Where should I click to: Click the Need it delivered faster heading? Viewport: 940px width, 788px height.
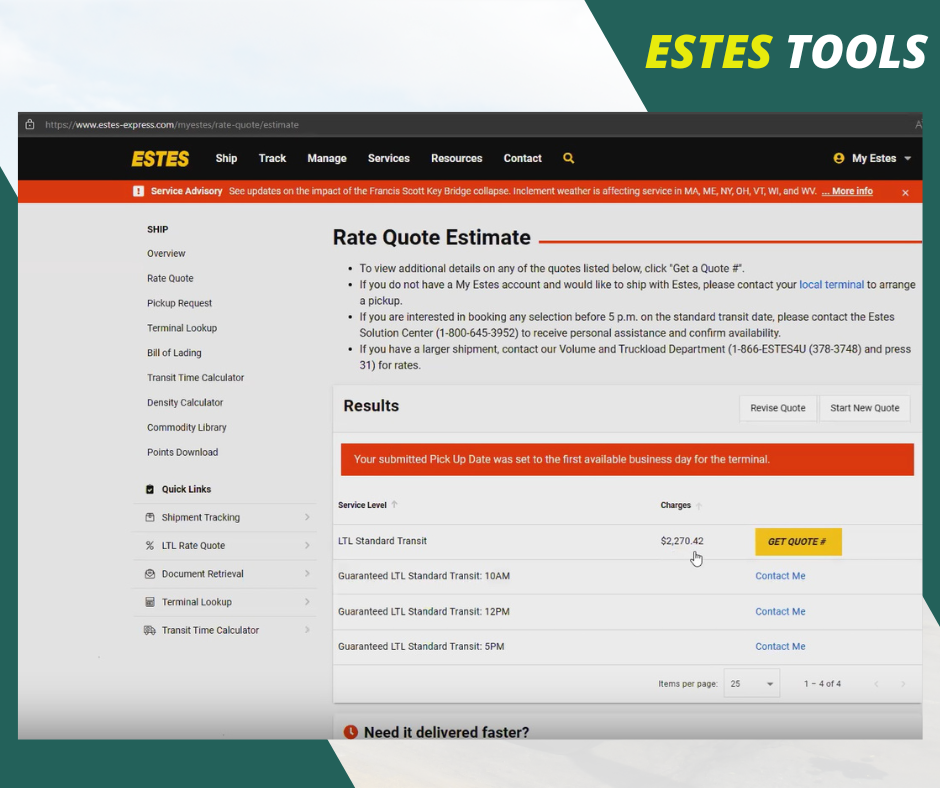coord(446,732)
